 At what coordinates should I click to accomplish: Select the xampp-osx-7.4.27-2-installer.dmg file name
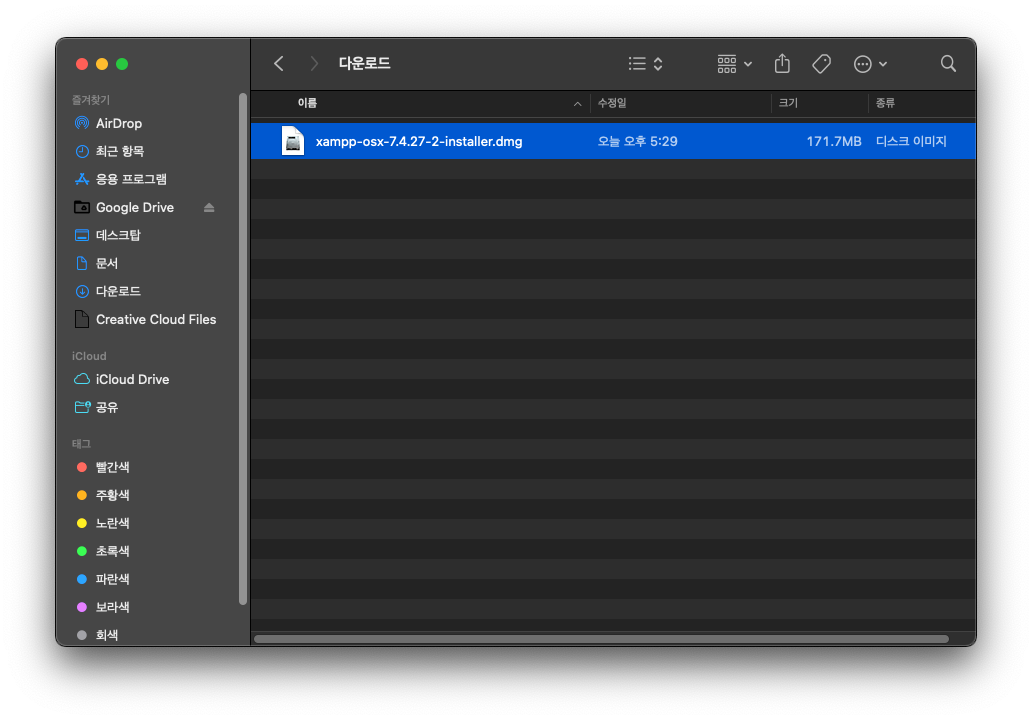point(419,141)
